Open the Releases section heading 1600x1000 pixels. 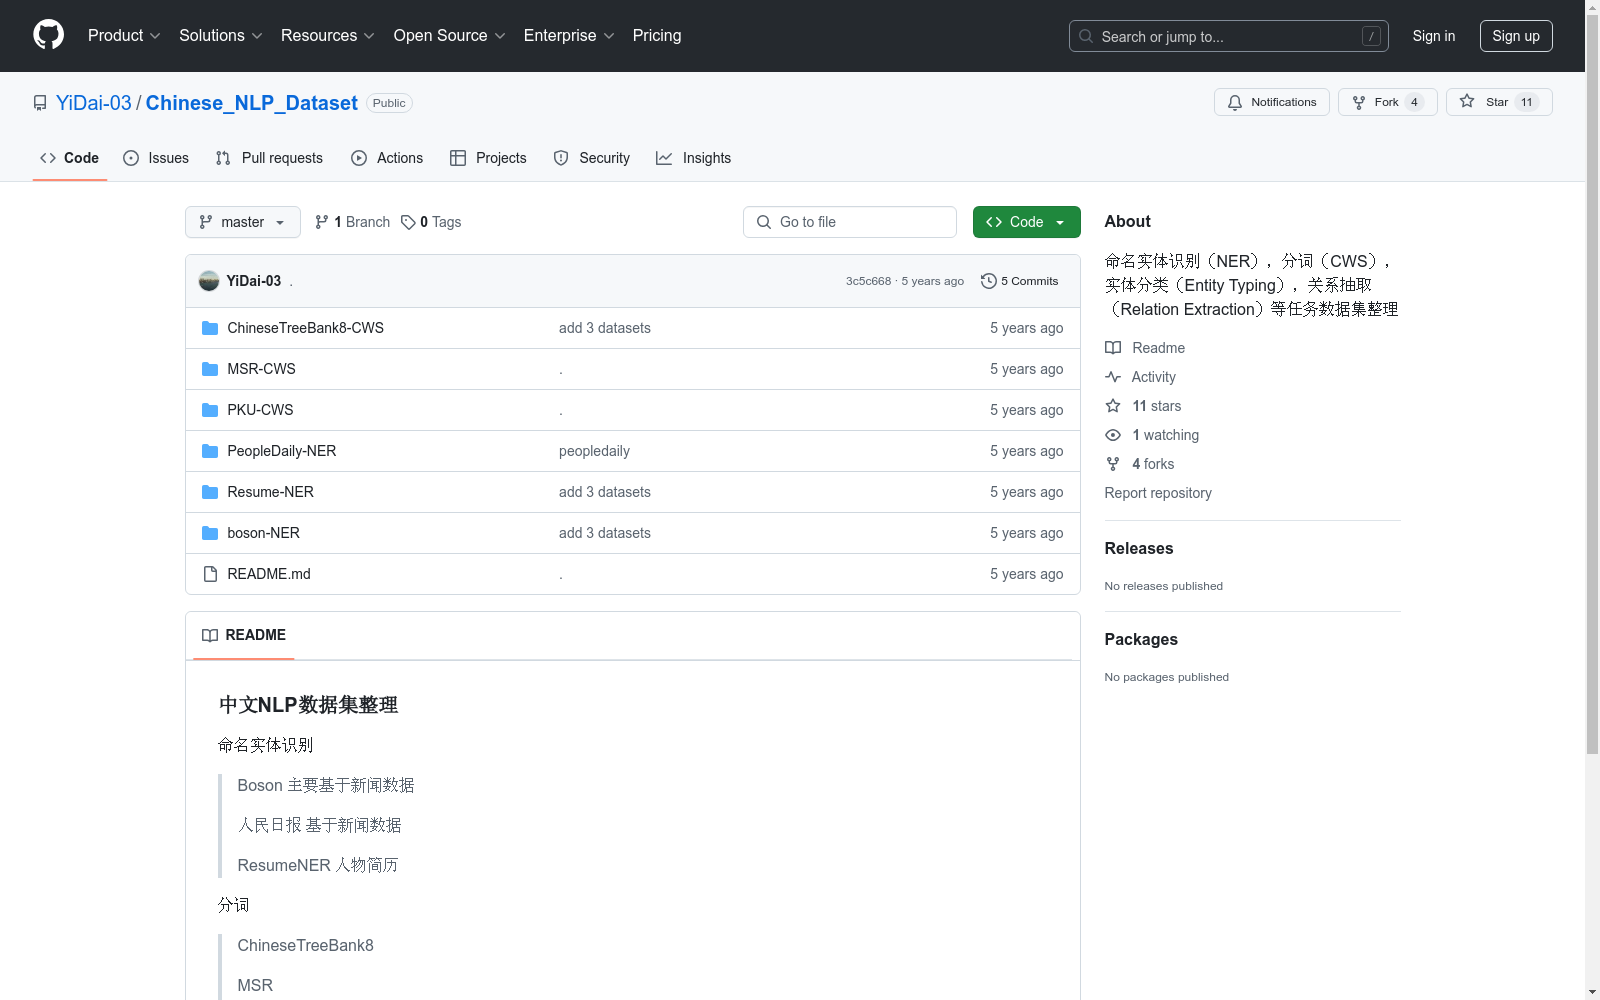(1139, 548)
